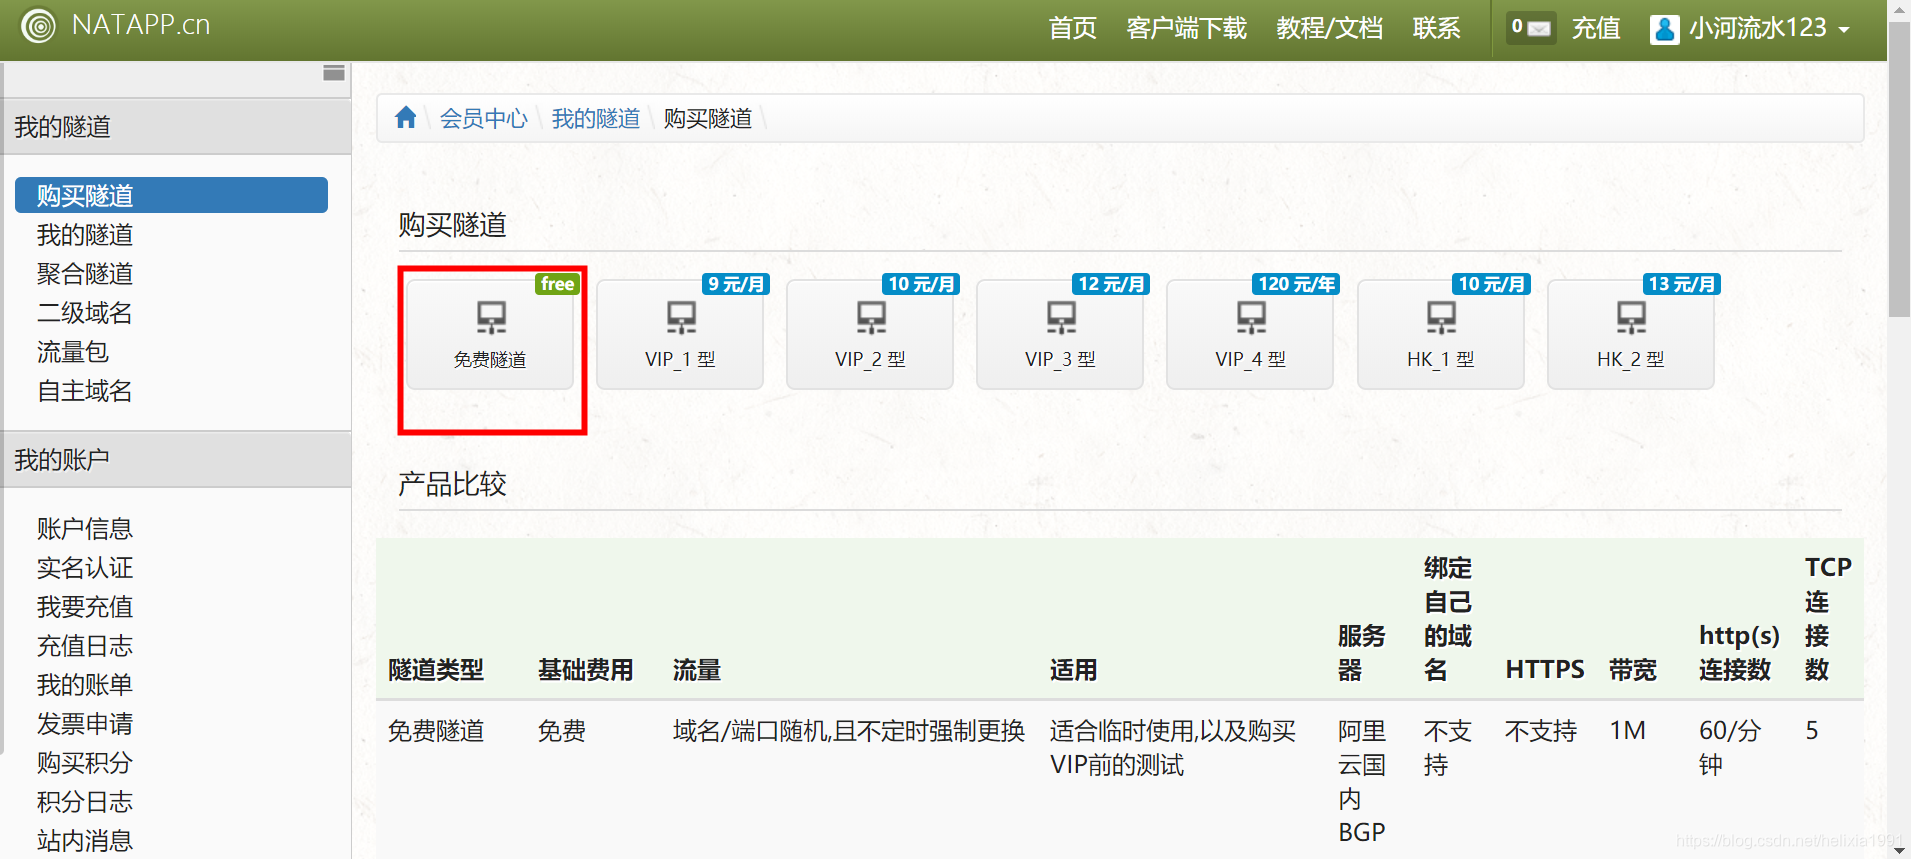This screenshot has height=859, width=1911.
Task: Click the 我的隧道 sidebar section header
Action: 176,127
